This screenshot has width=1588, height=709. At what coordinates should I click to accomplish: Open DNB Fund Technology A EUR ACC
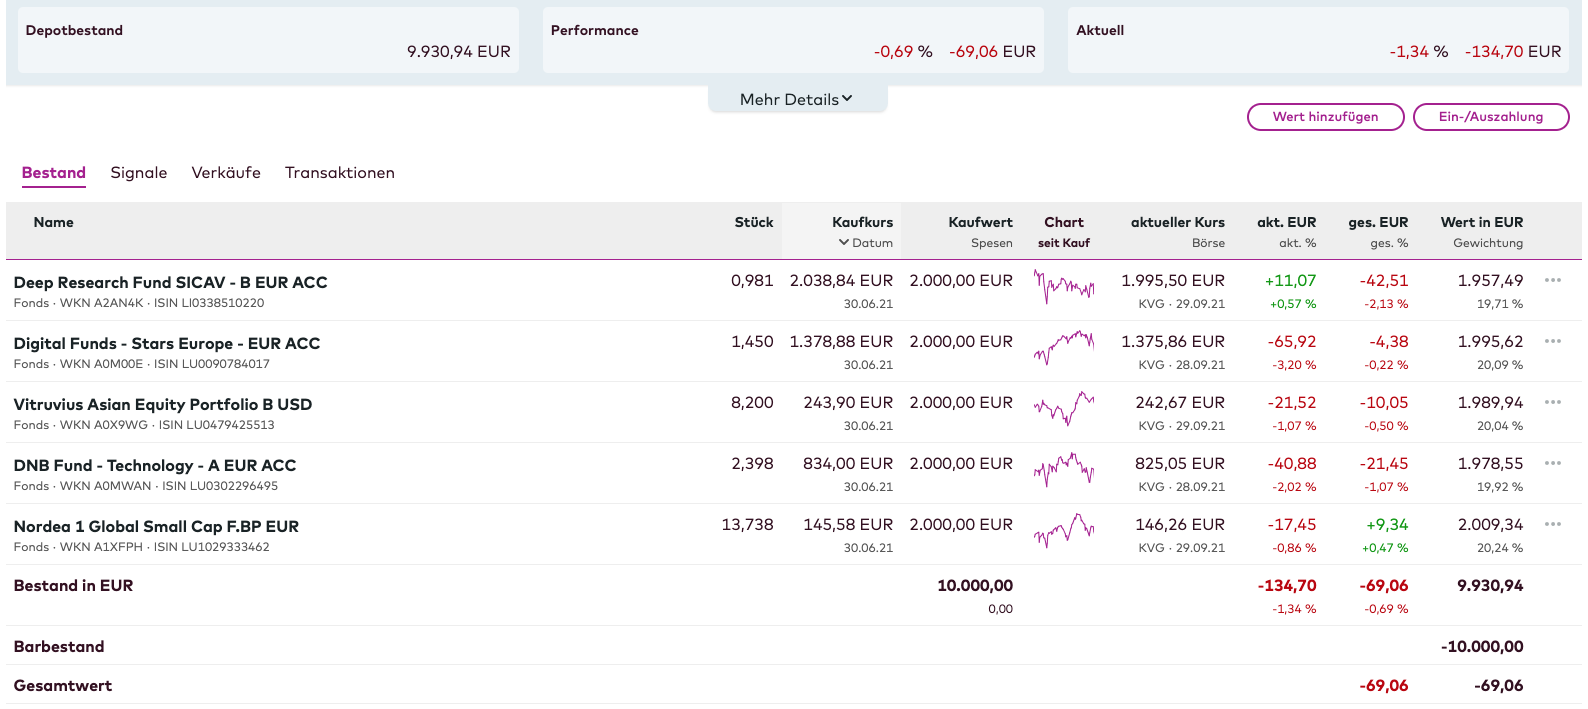[x=155, y=466]
